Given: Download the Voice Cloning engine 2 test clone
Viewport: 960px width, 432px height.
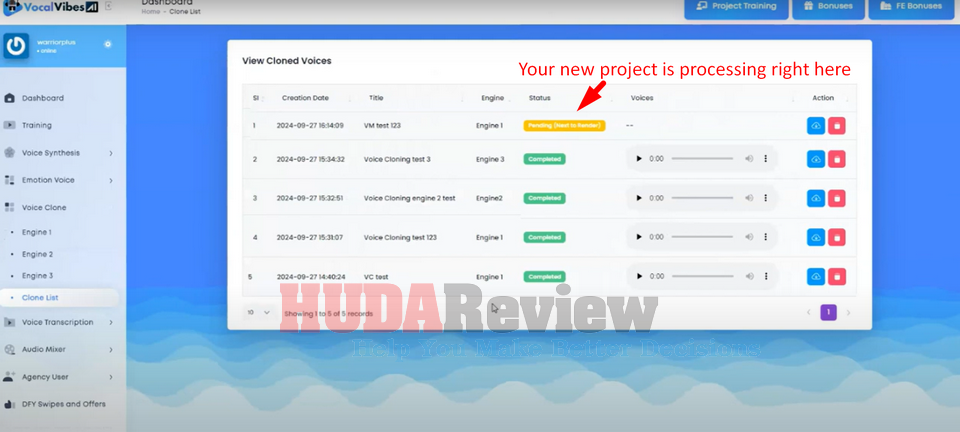Looking at the screenshot, I should click(x=816, y=198).
